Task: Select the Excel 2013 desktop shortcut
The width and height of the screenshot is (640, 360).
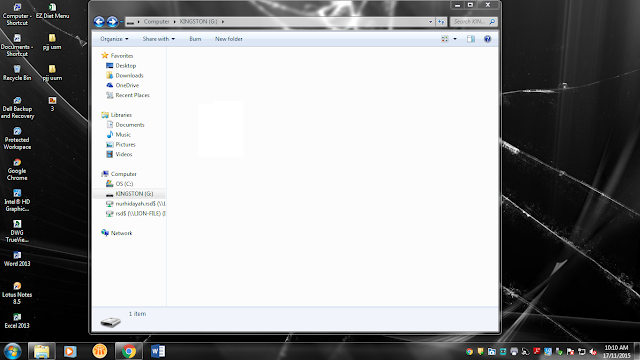Action: 17,321
